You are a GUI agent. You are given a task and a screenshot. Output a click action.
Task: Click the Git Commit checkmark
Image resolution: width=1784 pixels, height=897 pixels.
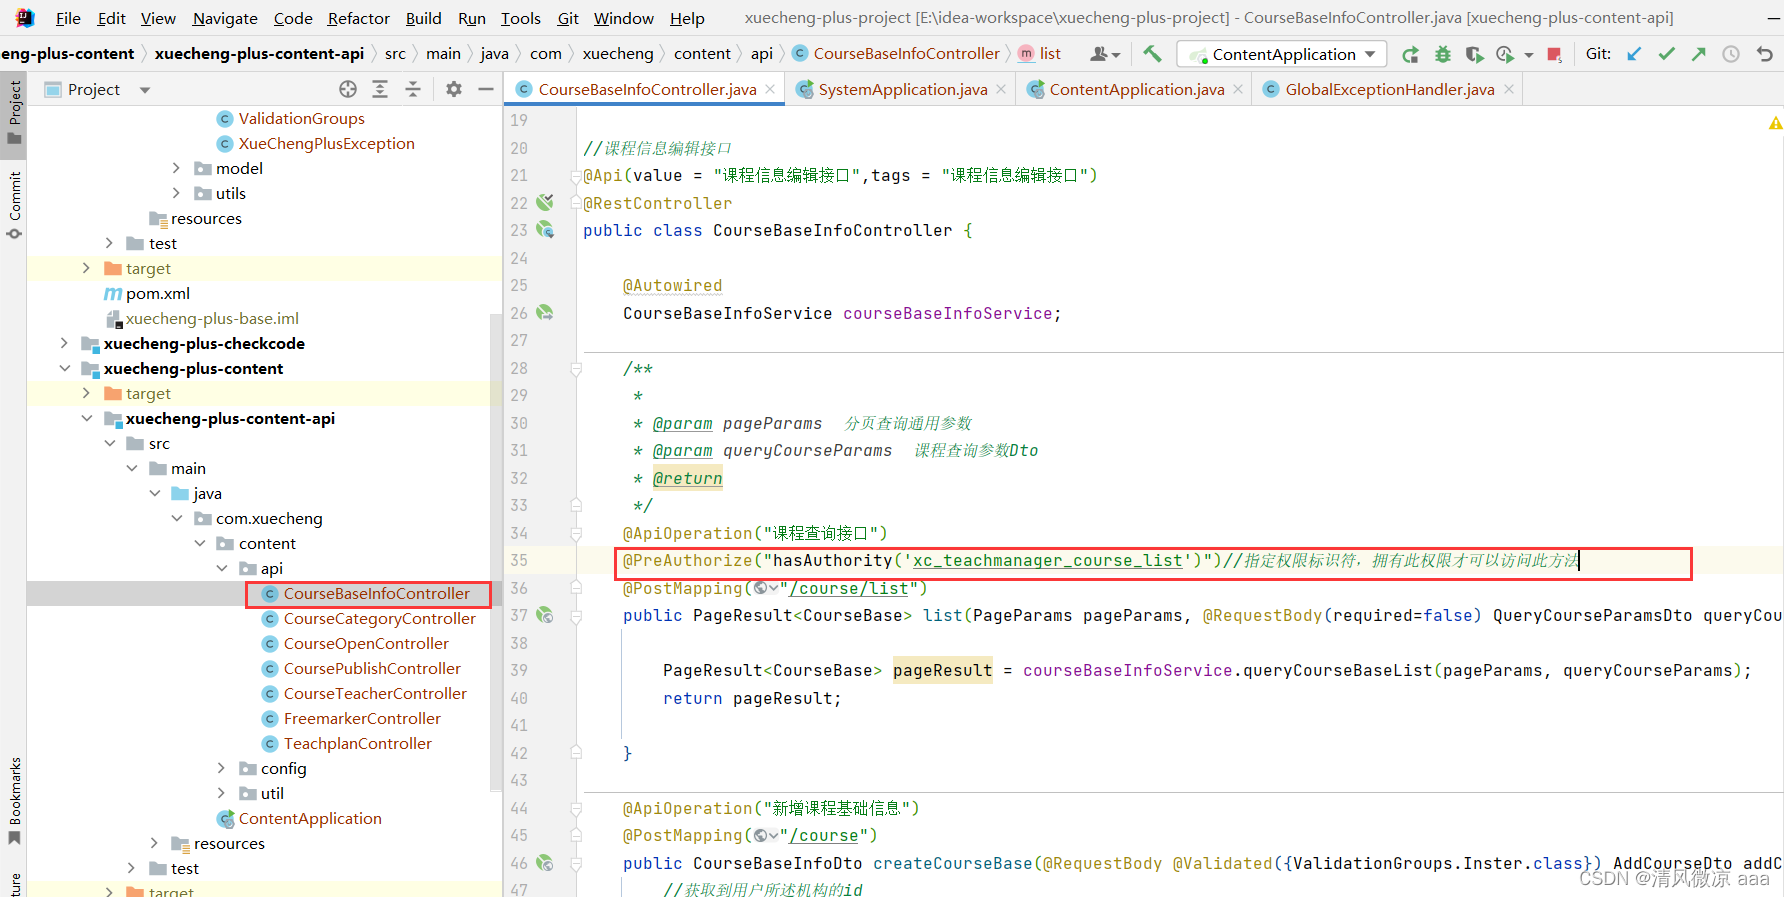coord(1666,54)
